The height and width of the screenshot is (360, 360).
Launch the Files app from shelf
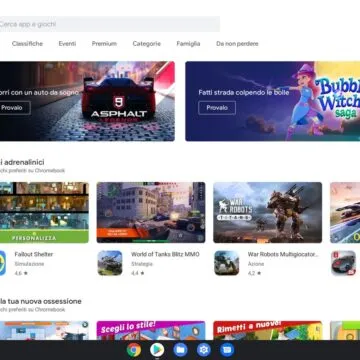[x=180, y=350]
